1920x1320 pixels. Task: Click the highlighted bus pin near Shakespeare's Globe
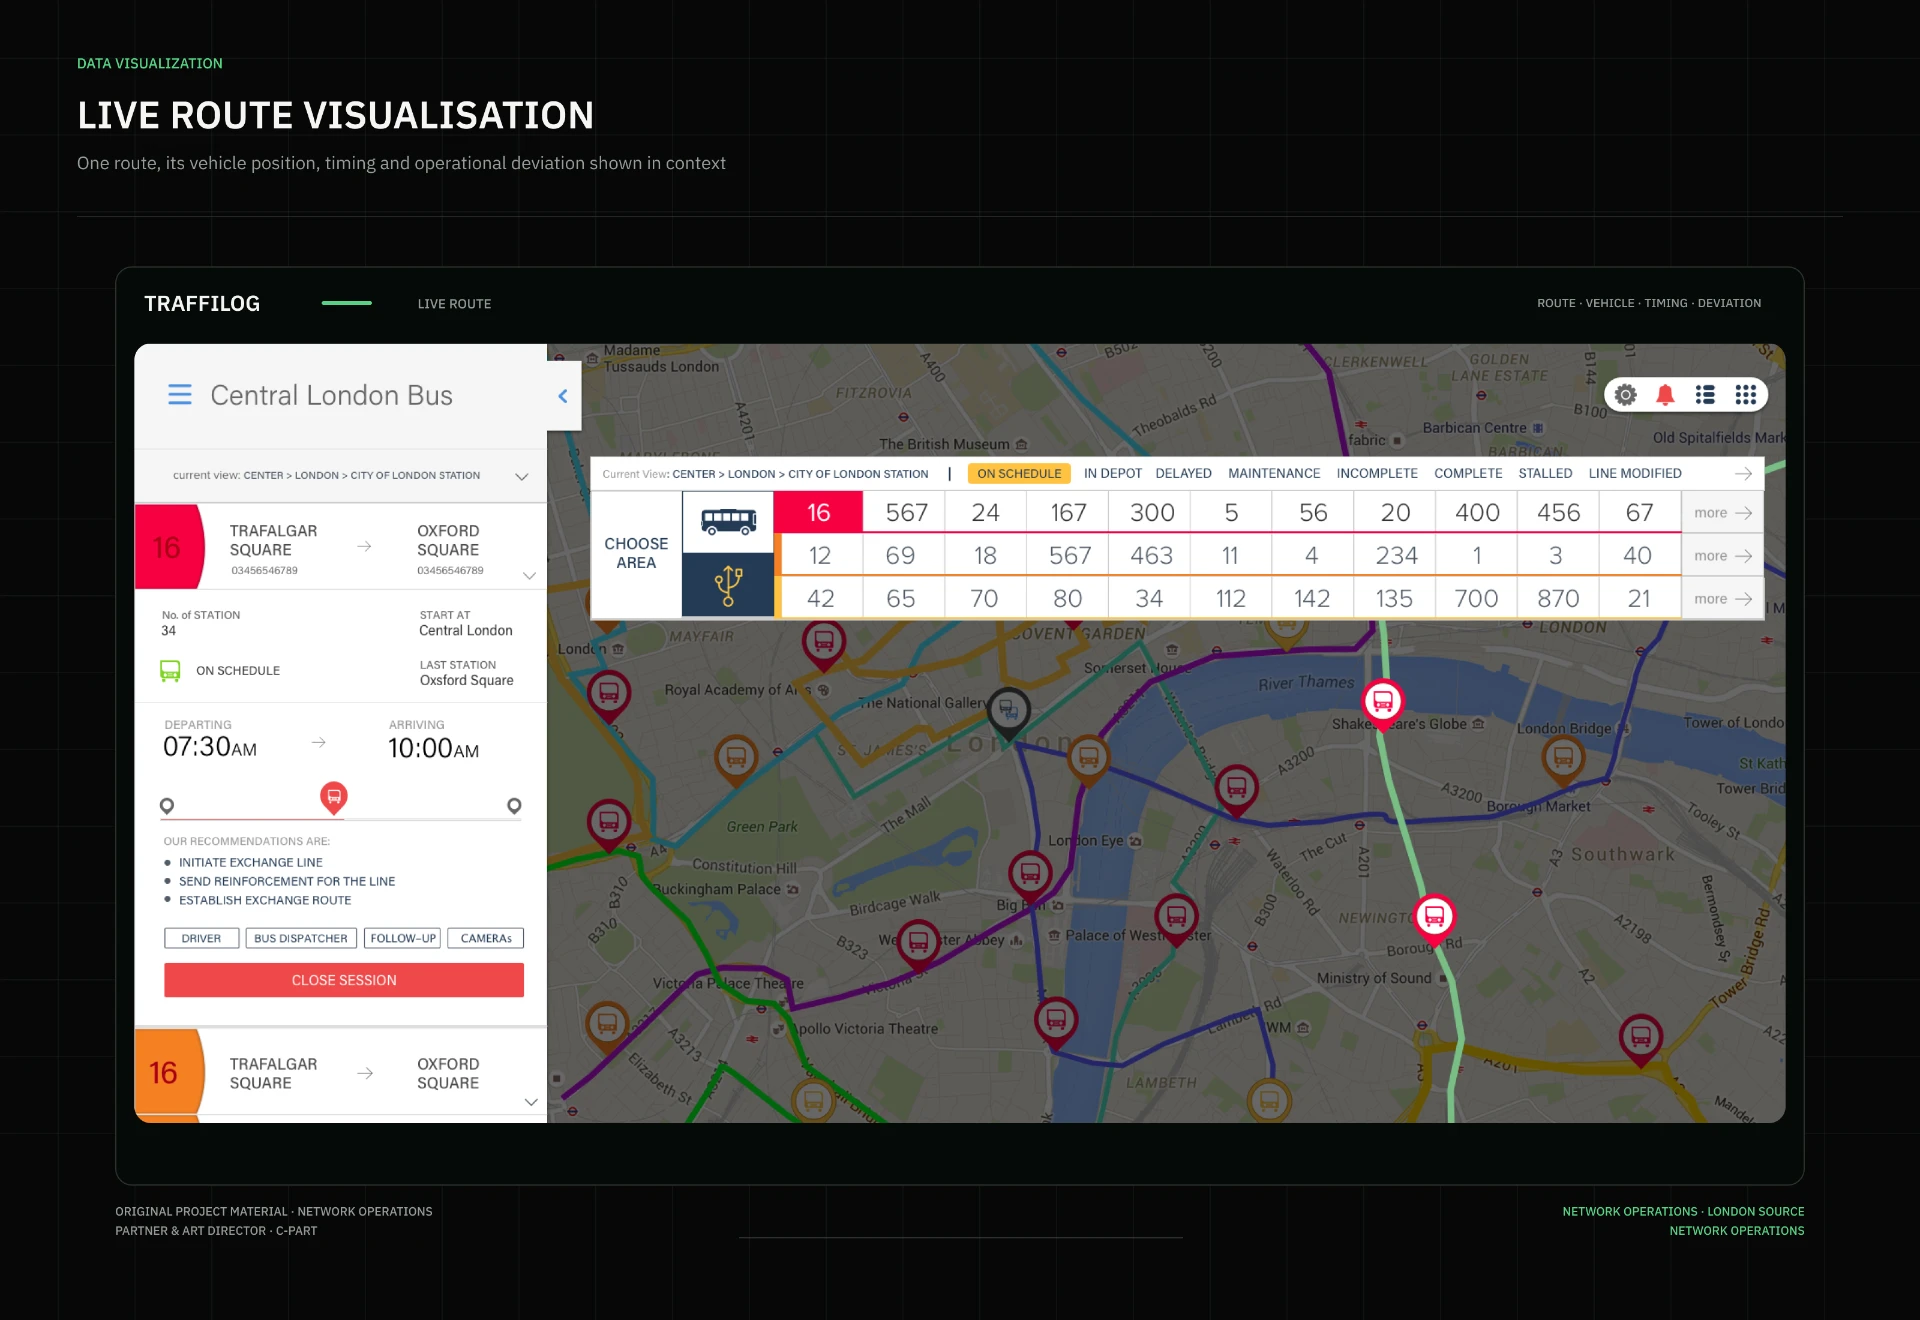(x=1383, y=703)
